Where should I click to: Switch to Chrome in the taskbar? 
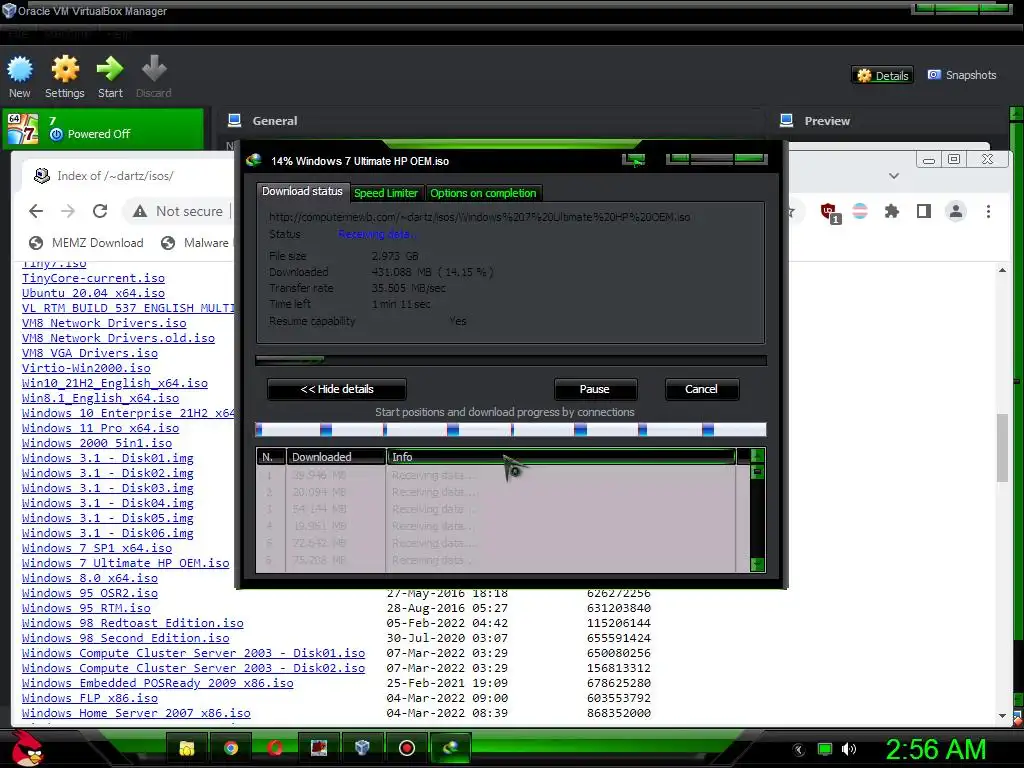point(231,748)
